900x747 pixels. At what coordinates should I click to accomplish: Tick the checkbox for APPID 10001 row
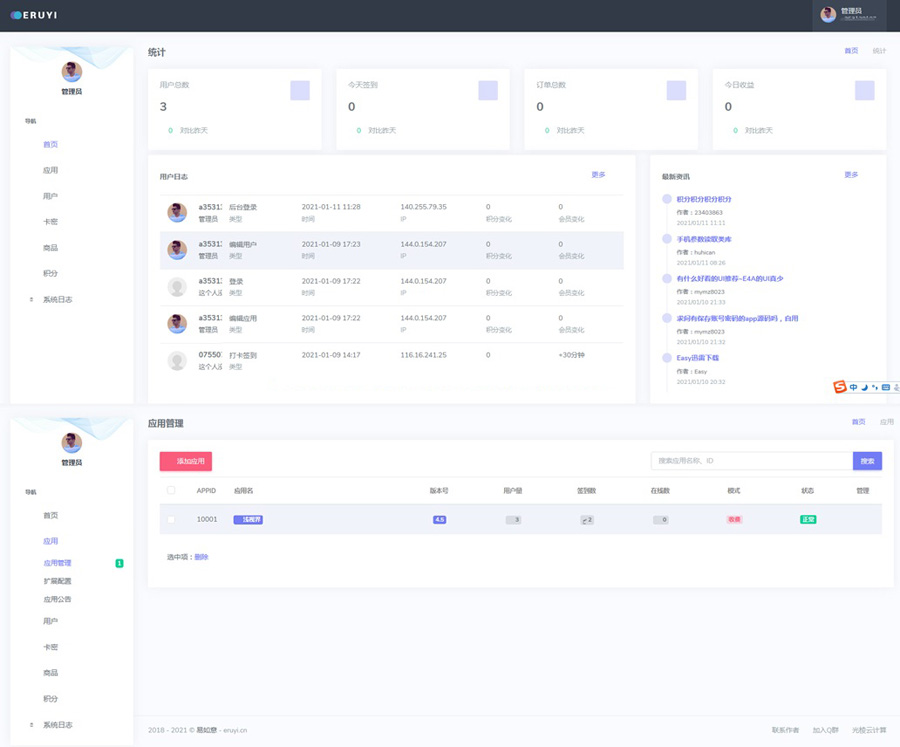coord(171,519)
